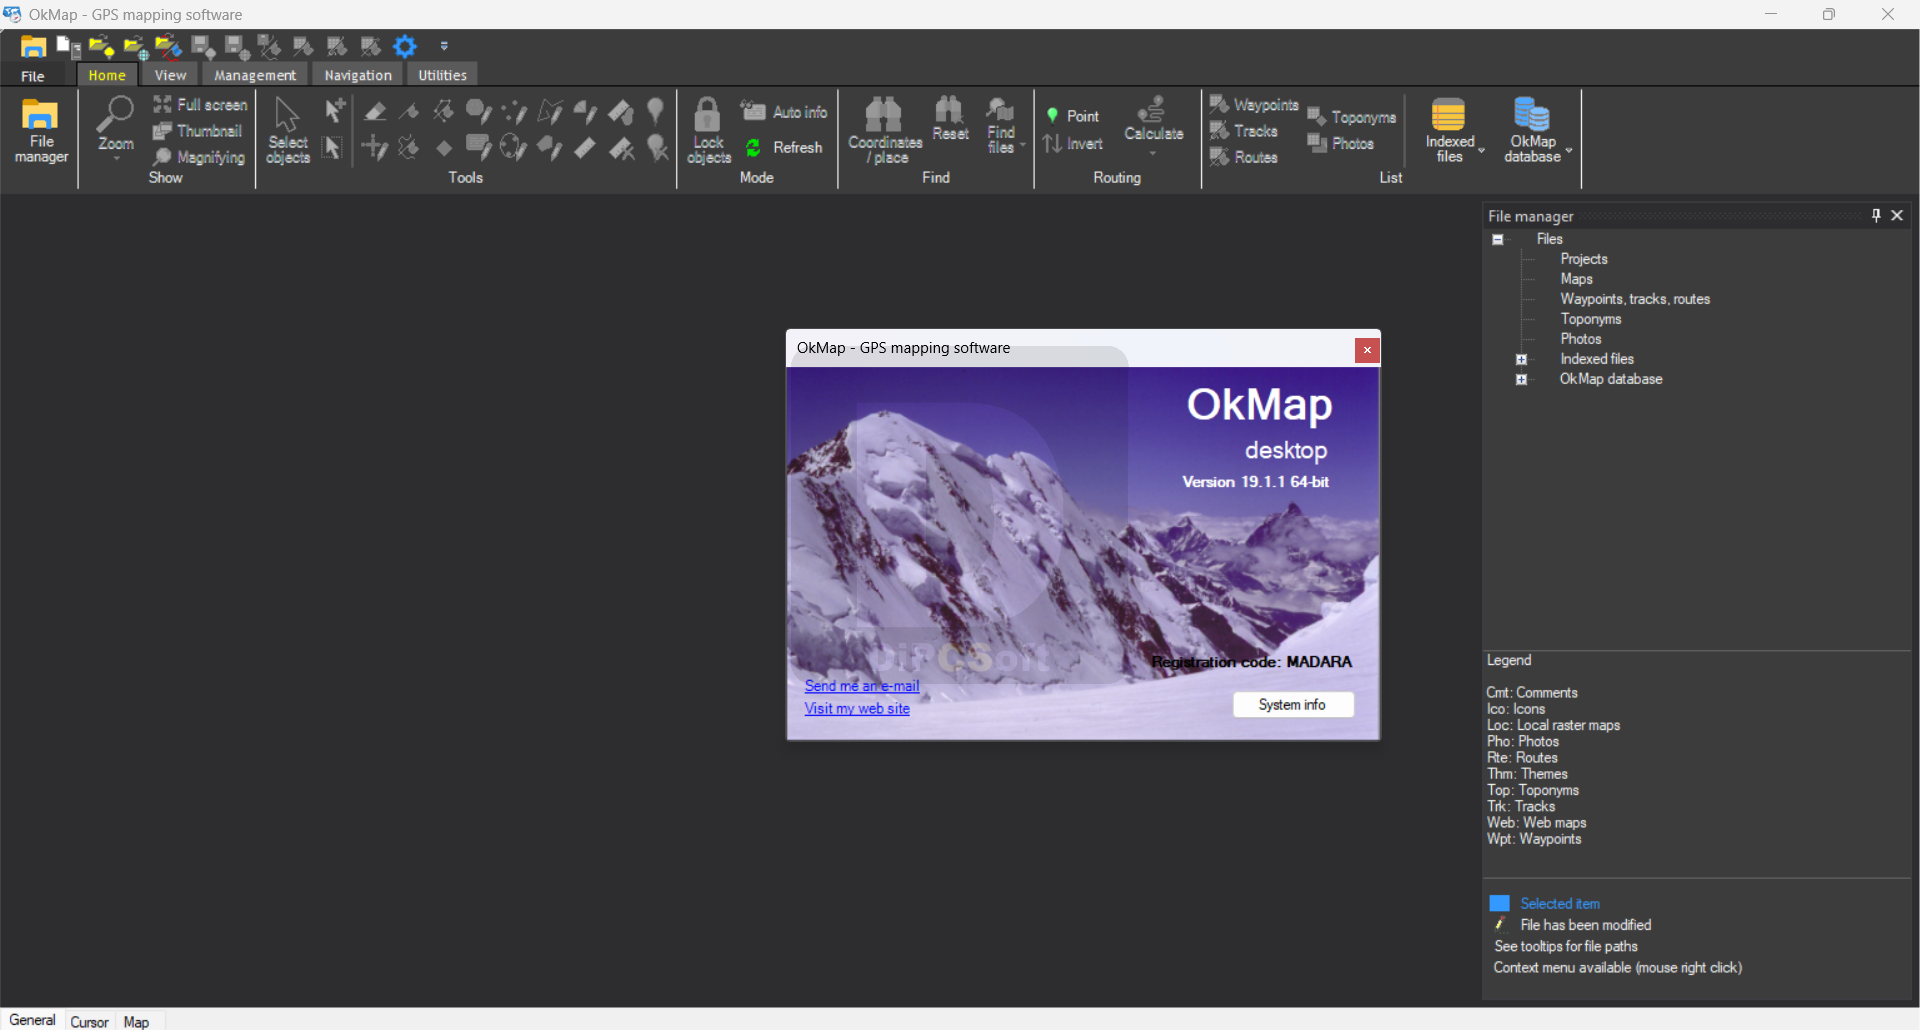Select the balloon pin tool in Tools
Image resolution: width=1920 pixels, height=1030 pixels.
click(656, 110)
